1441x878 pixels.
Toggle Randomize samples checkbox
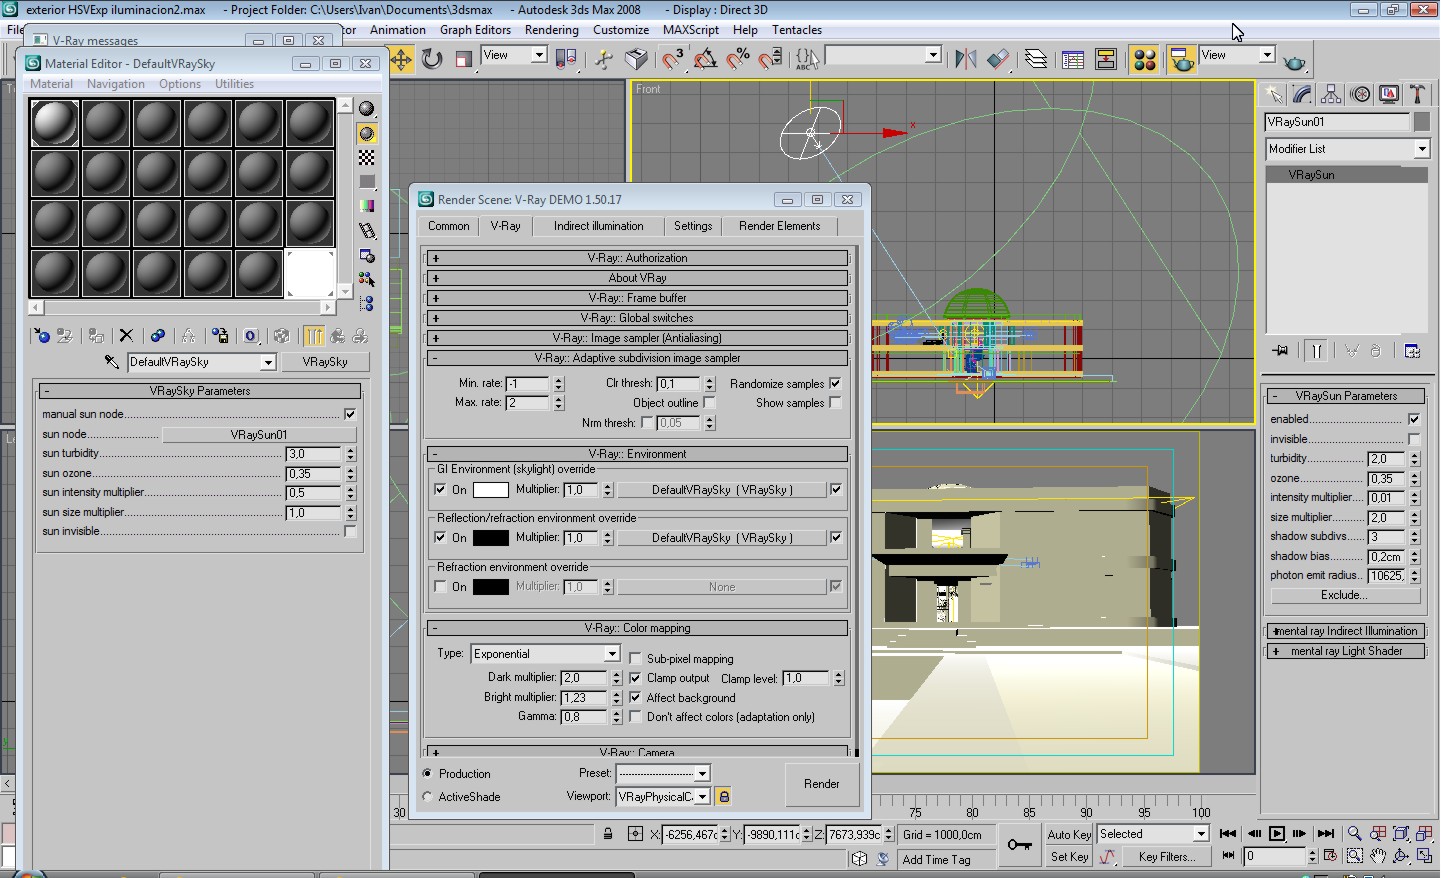(x=835, y=384)
